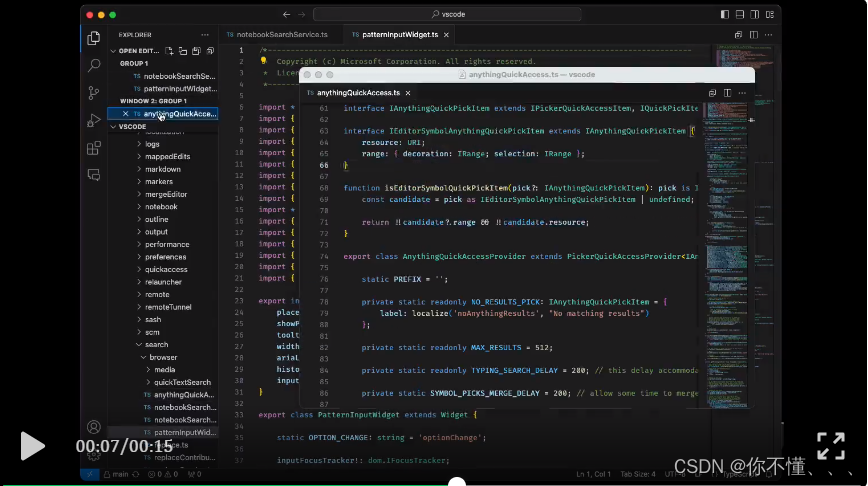The image size is (868, 486).
Task: Open the Search view in activity bar
Action: (94, 65)
